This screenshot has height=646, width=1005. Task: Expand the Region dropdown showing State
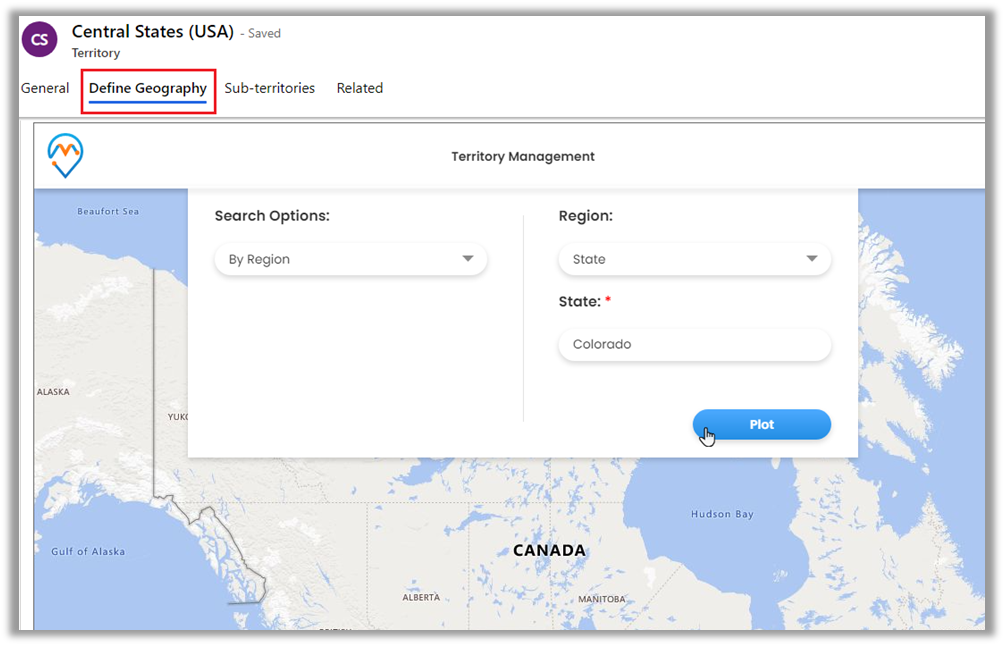click(694, 259)
